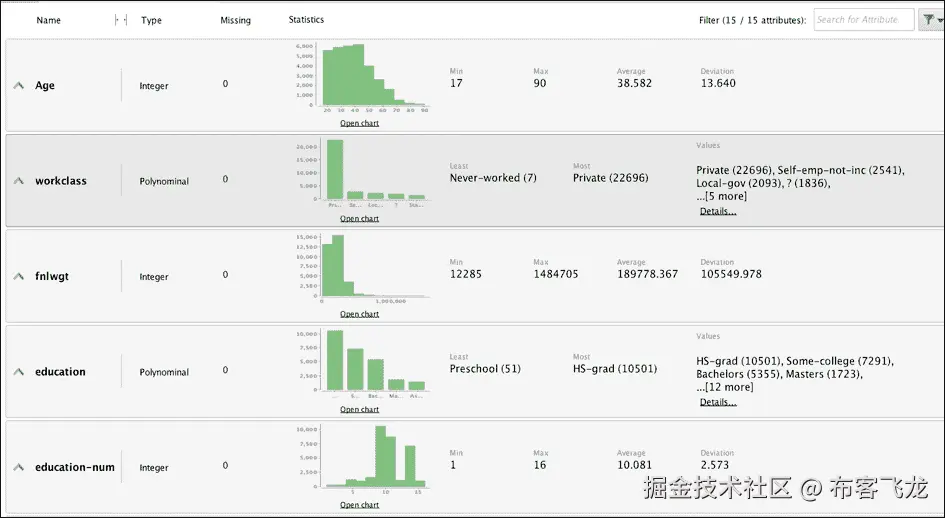Sort by the Name column header
The width and height of the screenshot is (945, 518).
pos(48,20)
